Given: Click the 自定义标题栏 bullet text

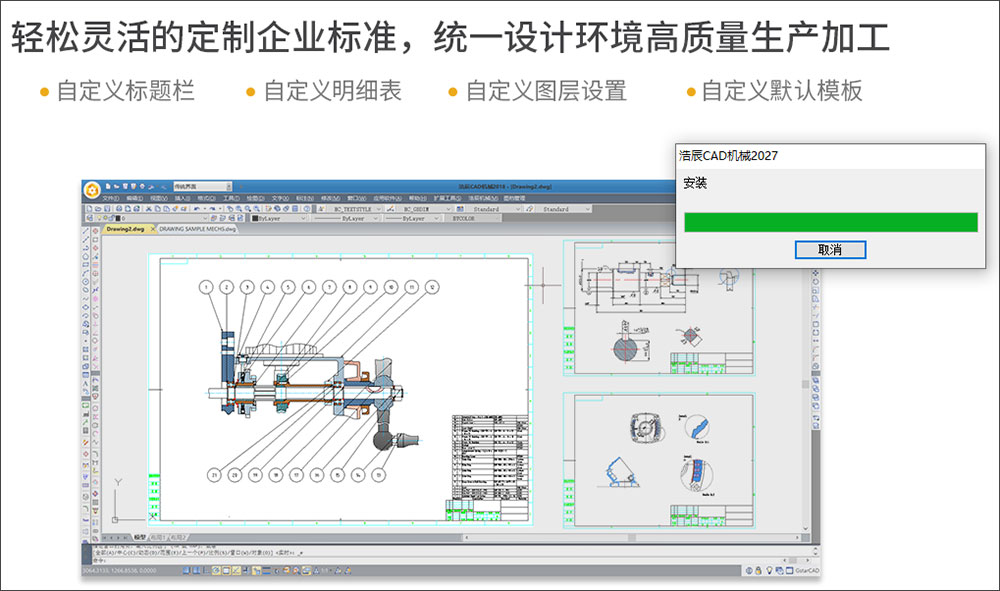Looking at the screenshot, I should (x=126, y=91).
